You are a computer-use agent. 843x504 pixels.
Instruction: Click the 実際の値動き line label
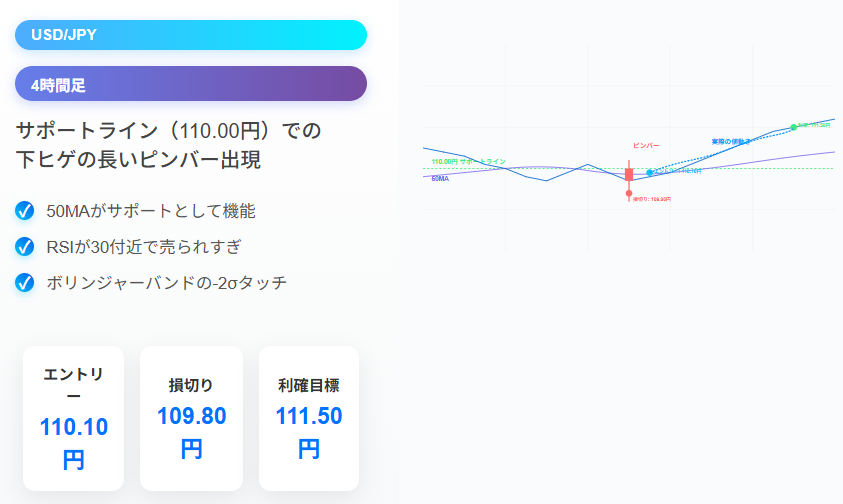tap(731, 141)
